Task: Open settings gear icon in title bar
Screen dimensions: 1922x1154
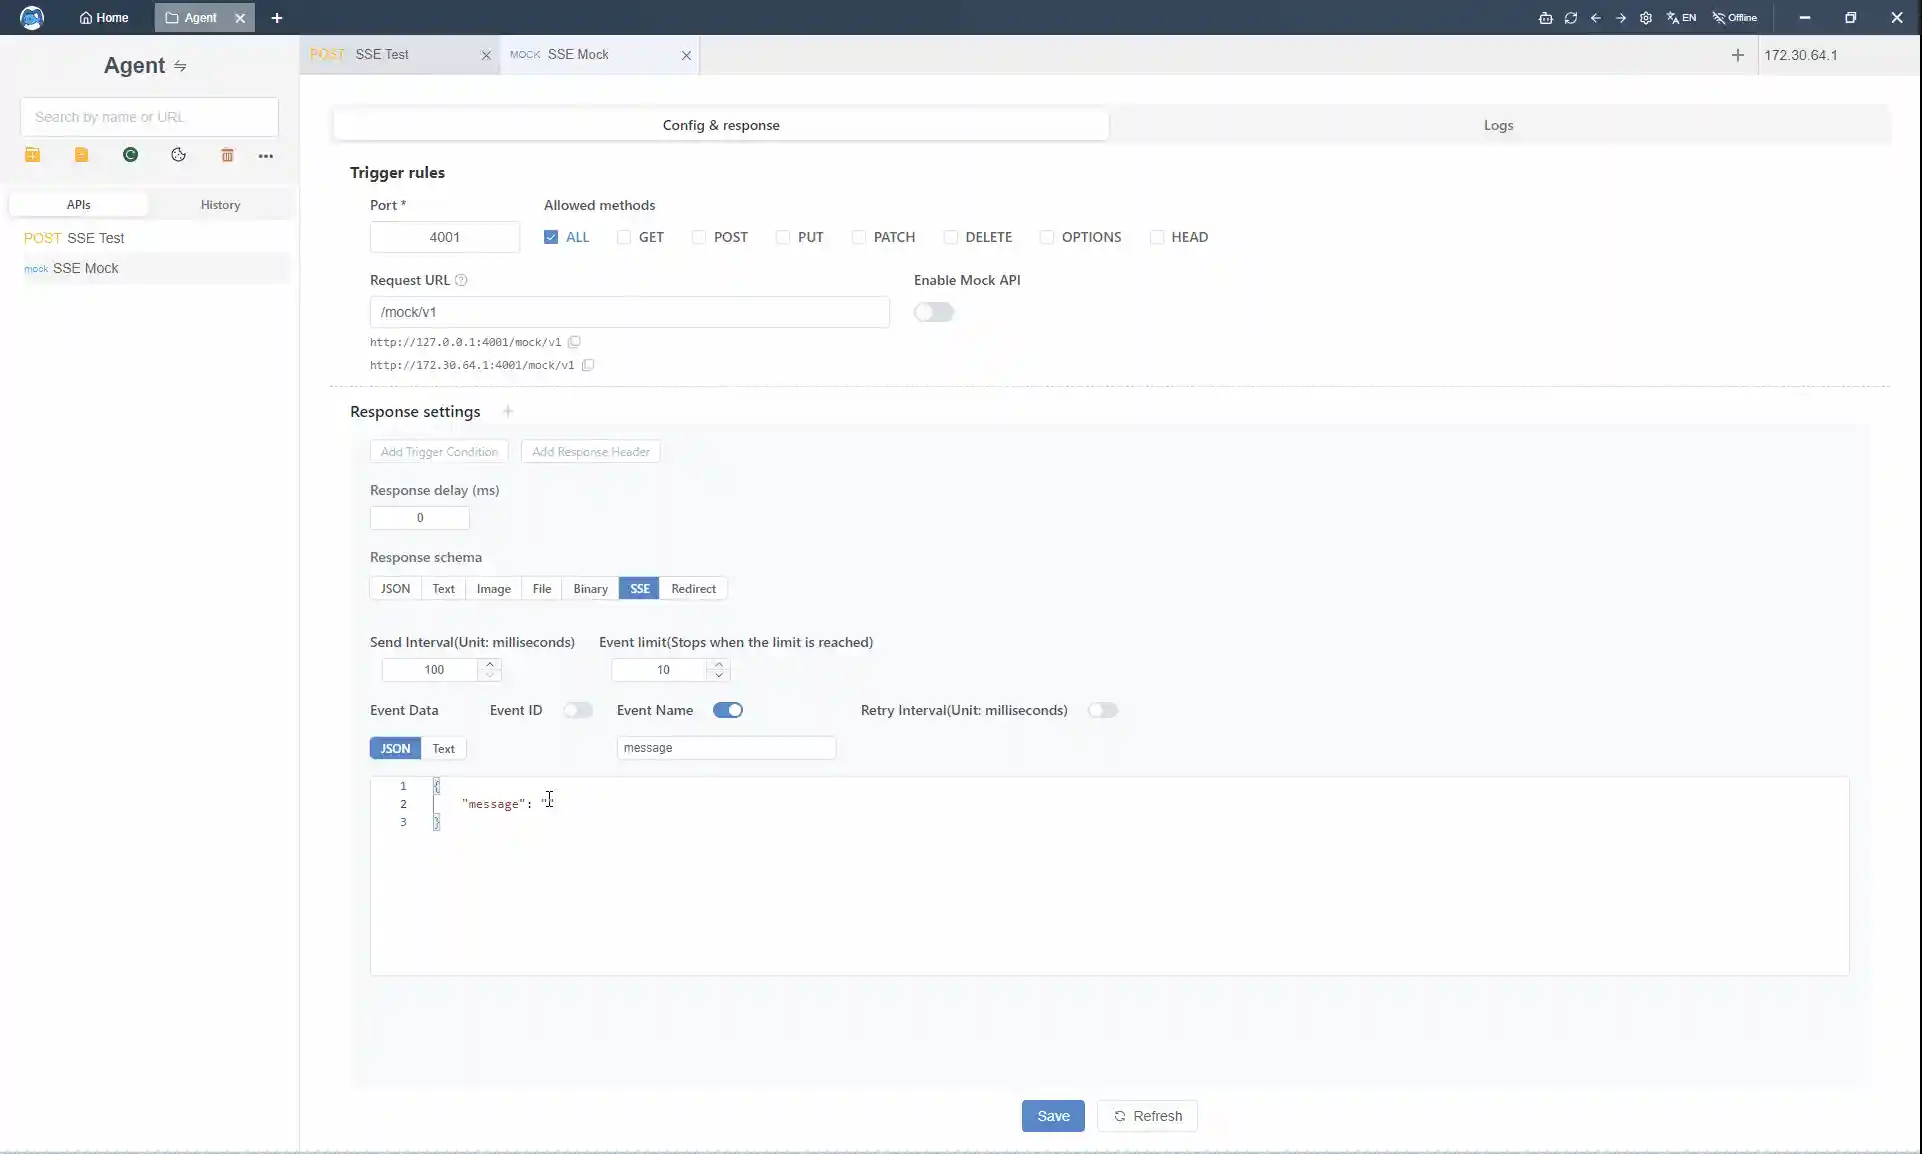Action: [x=1645, y=18]
